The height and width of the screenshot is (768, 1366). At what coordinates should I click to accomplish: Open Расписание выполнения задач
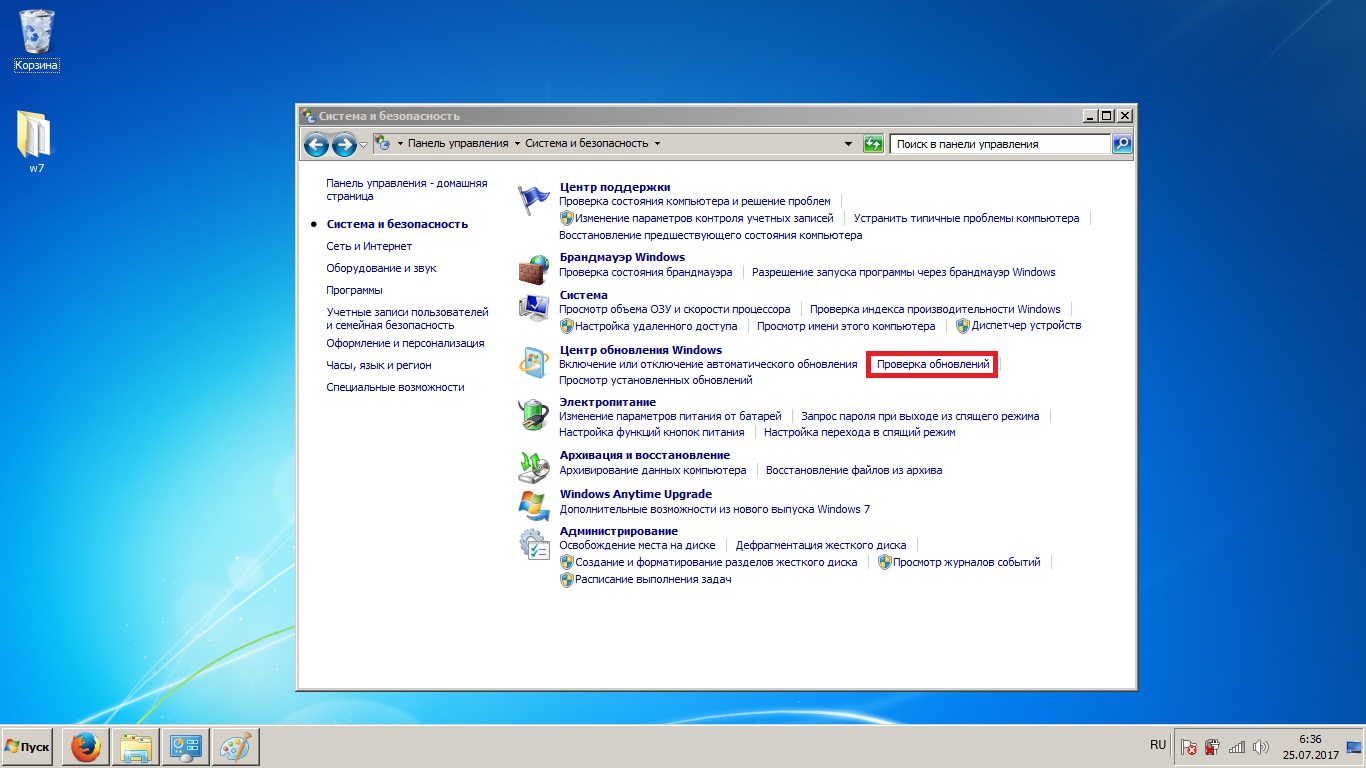653,579
